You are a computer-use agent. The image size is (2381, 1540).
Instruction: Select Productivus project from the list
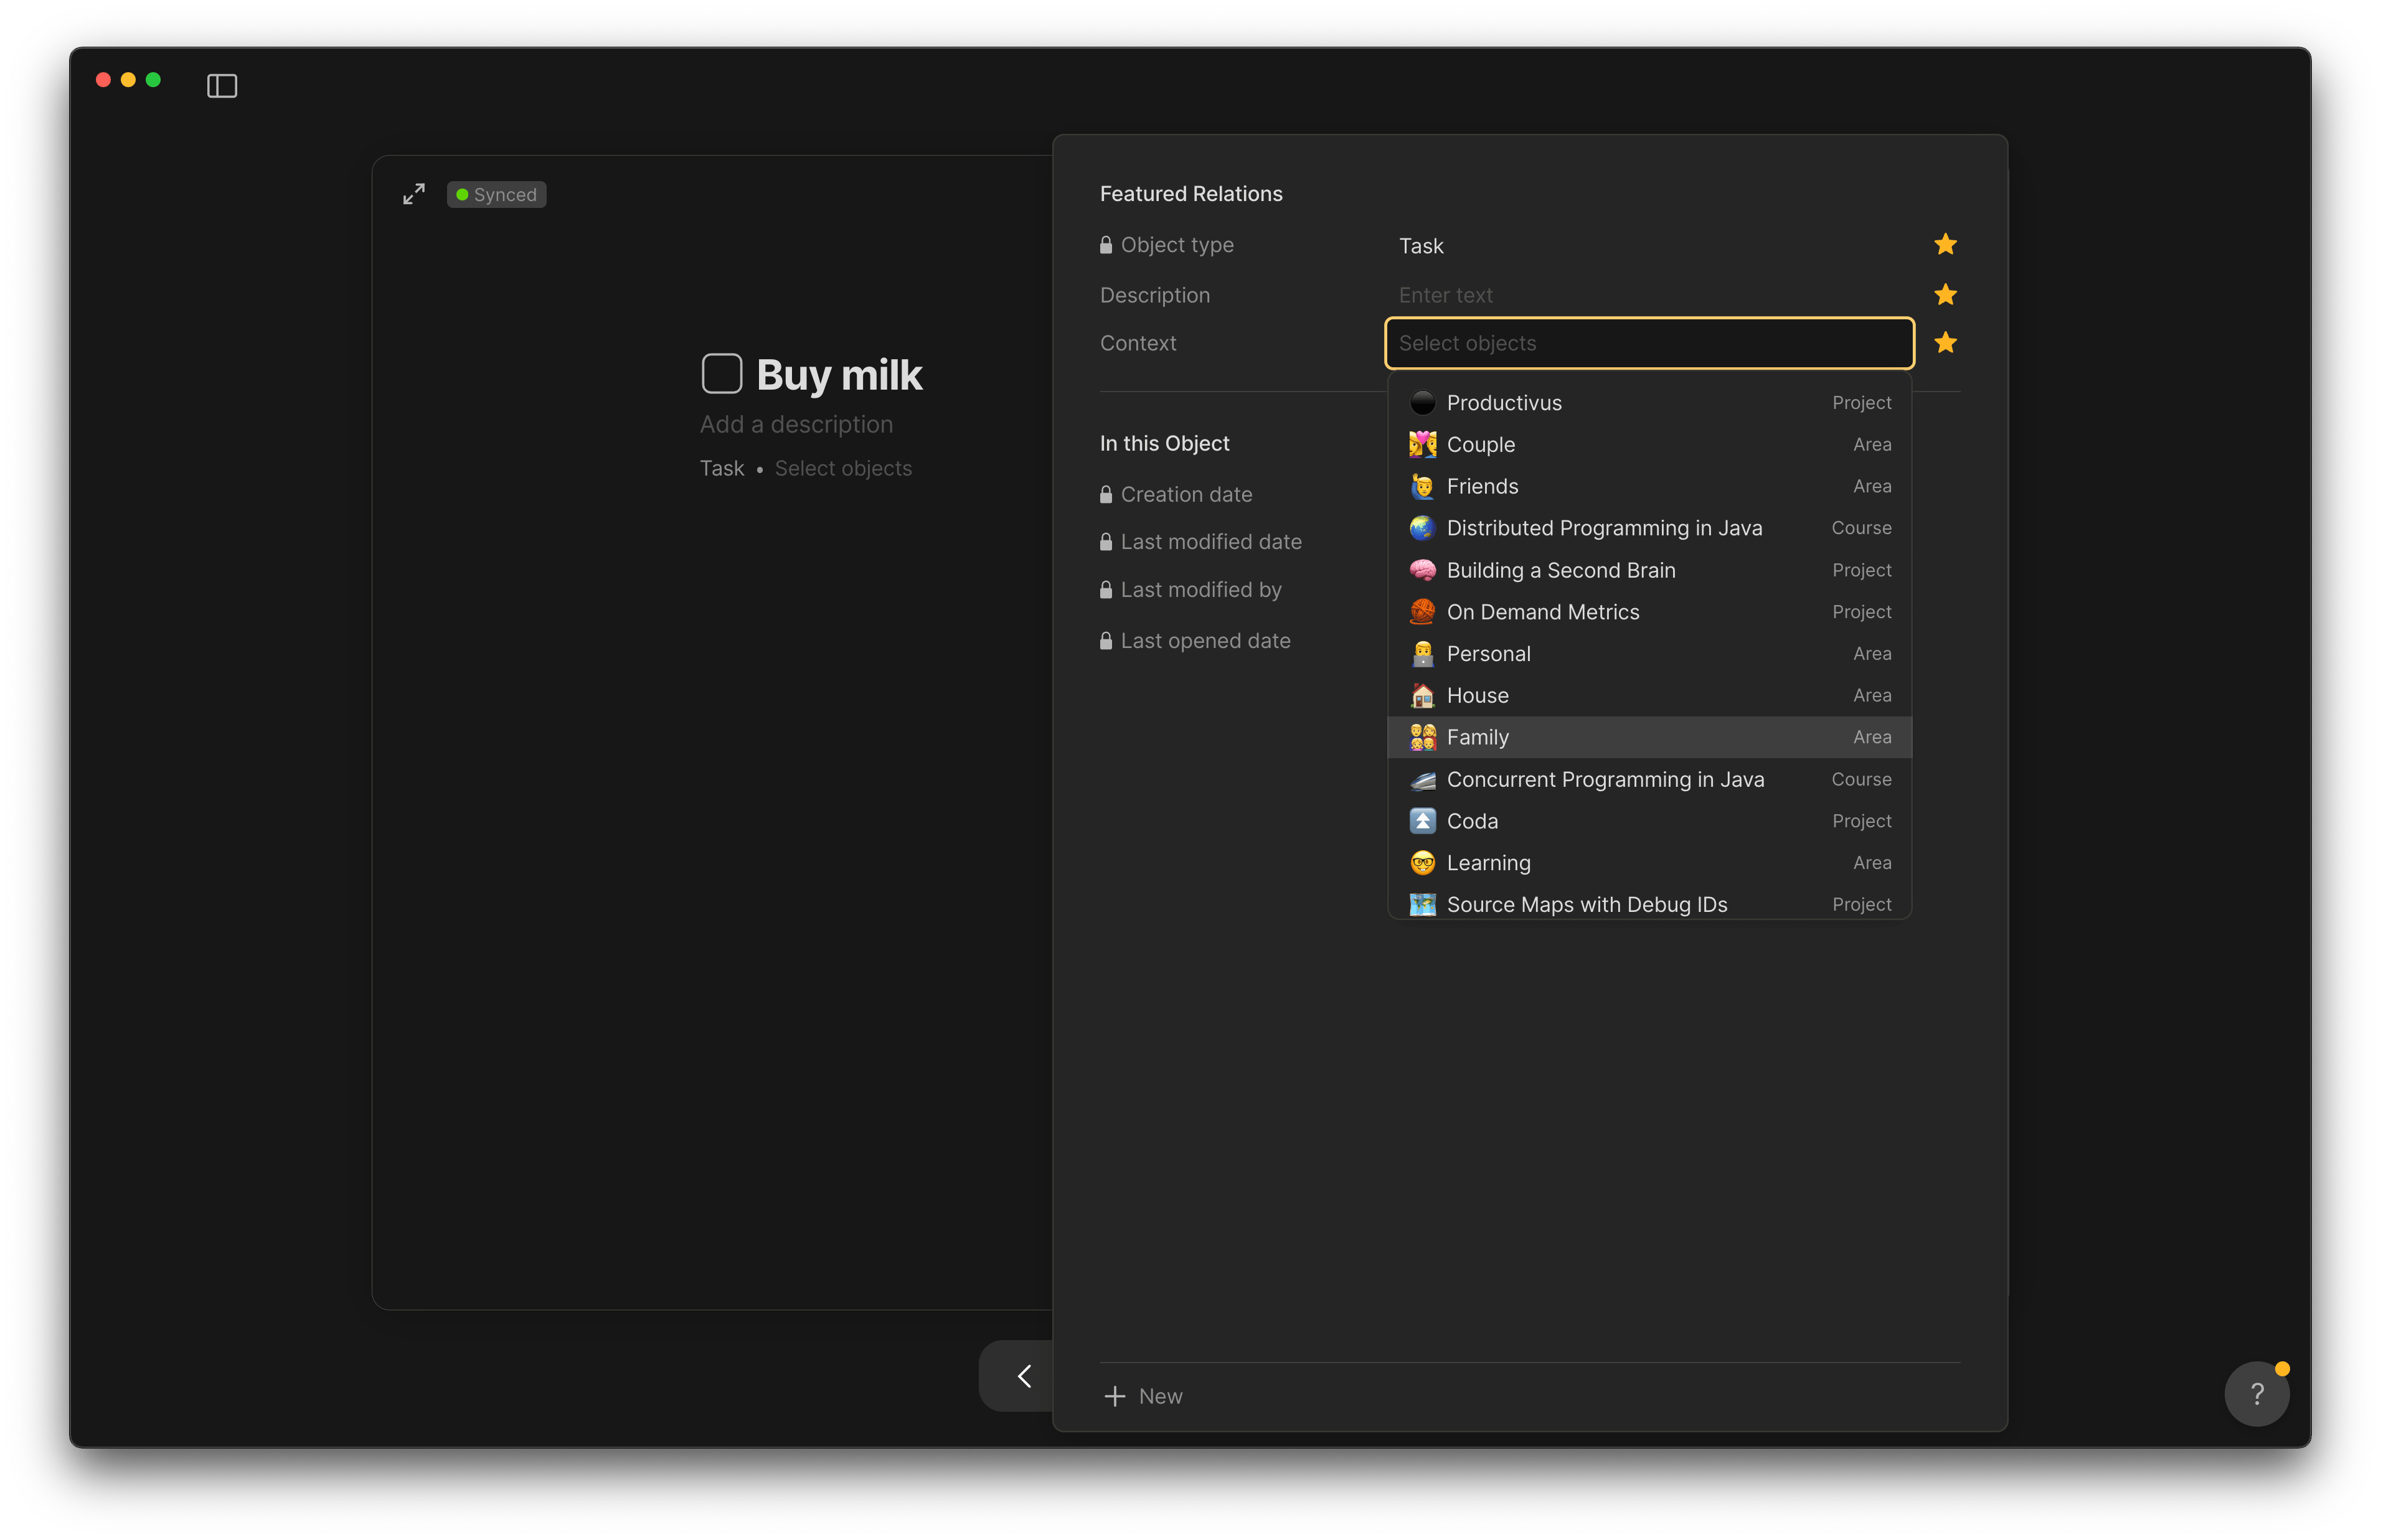[x=1649, y=403]
